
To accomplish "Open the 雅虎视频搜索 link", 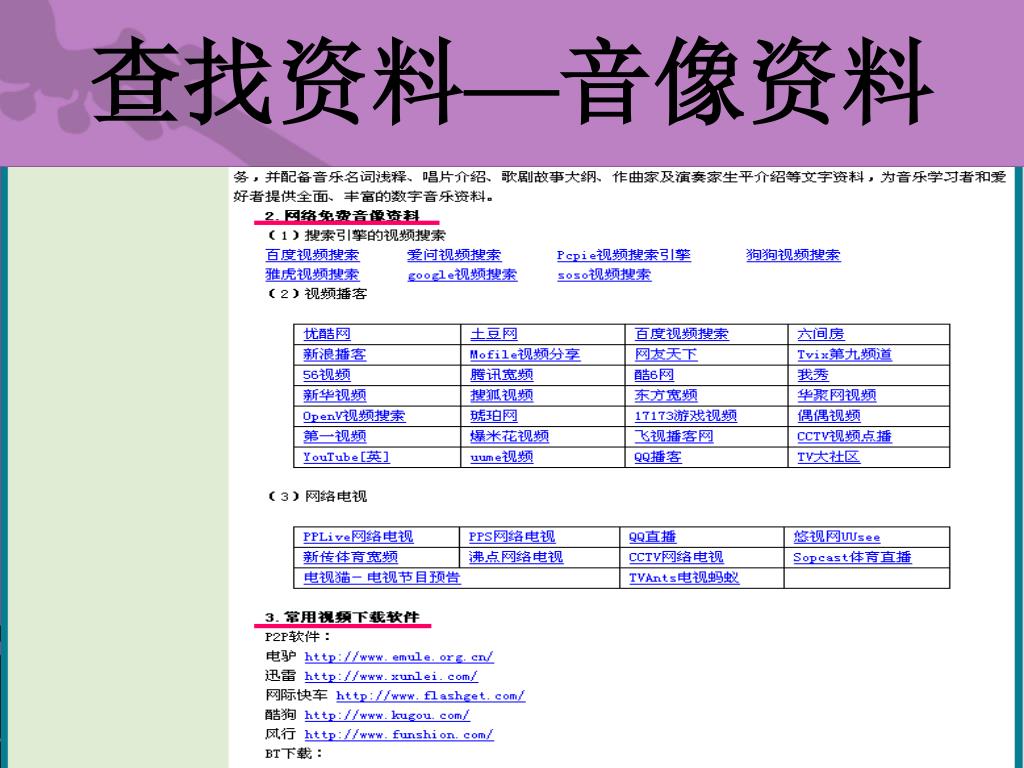I will click(312, 274).
